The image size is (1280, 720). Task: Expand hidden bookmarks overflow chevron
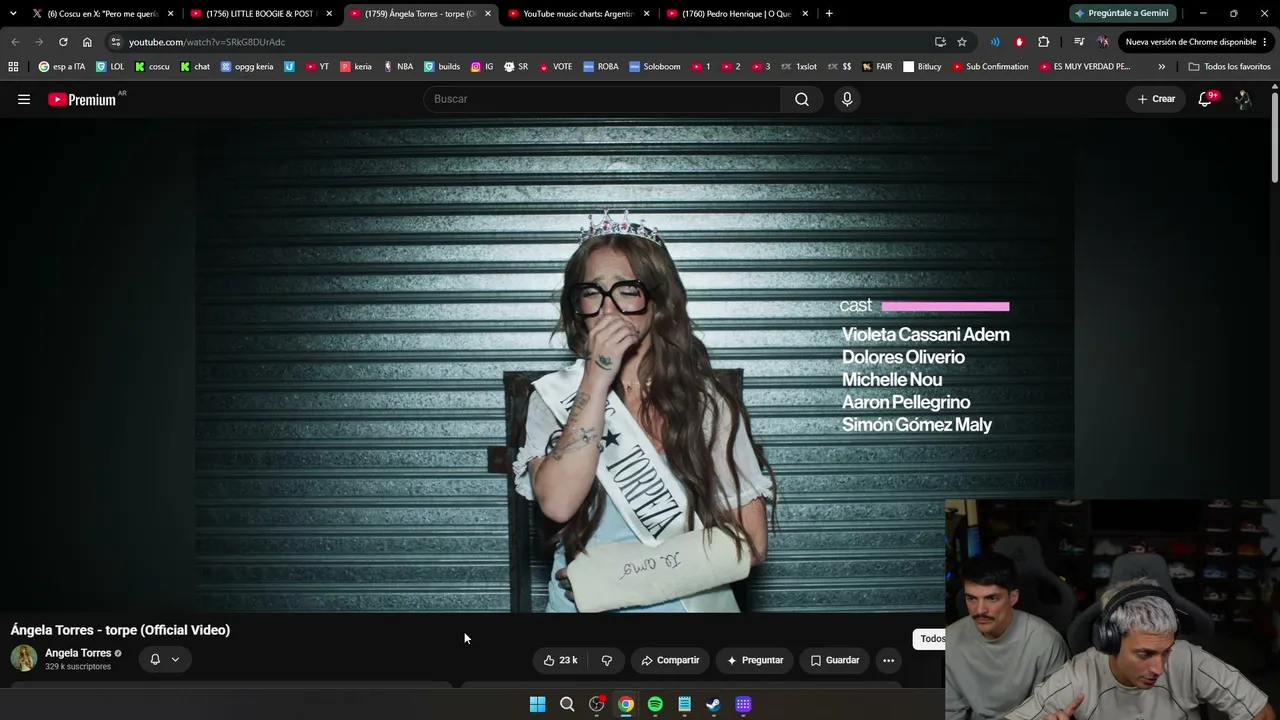click(x=1161, y=67)
